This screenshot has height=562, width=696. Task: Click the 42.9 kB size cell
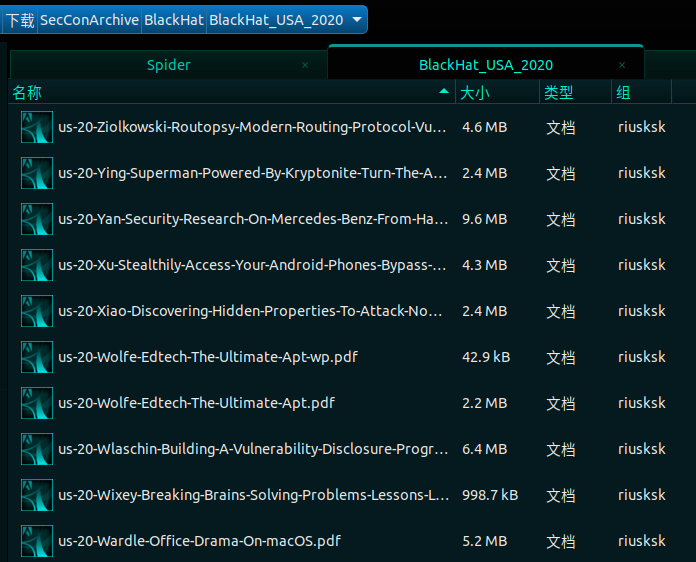pos(486,357)
